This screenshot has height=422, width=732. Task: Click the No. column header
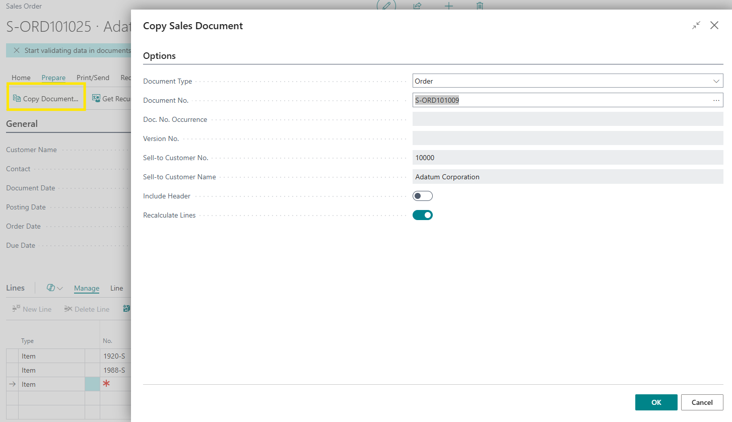pyautogui.click(x=107, y=341)
